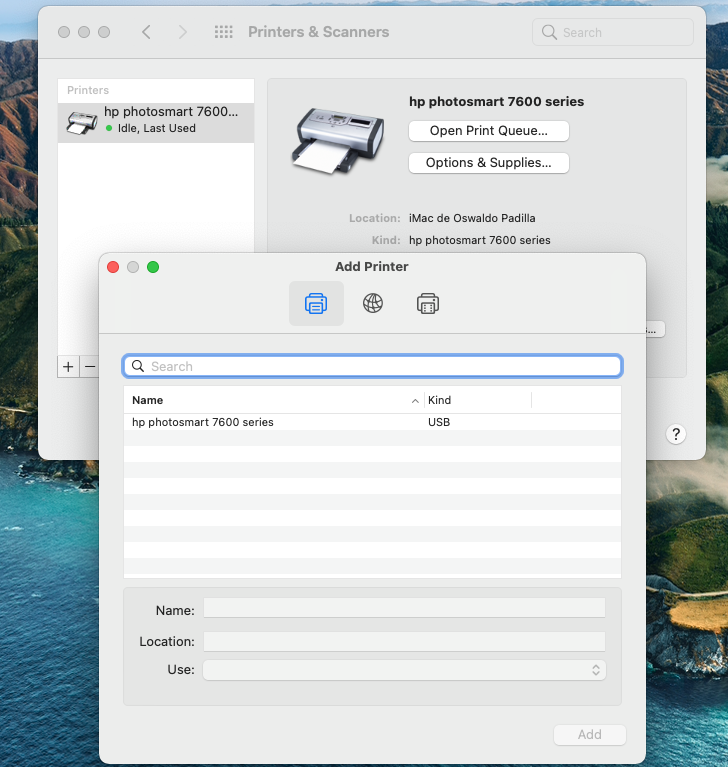Click the Printers & Scanners search box
Screen dimensions: 728x767
[x=613, y=32]
